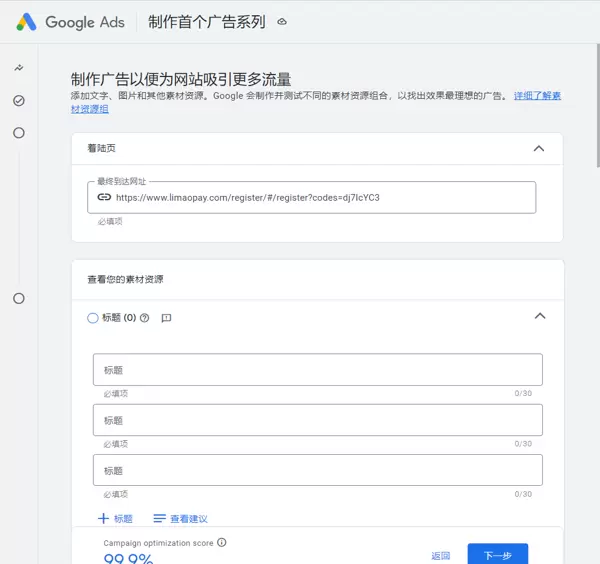Click the 最终到达网址 URL input field
Viewport: 600px width, 564px height.
click(320, 198)
